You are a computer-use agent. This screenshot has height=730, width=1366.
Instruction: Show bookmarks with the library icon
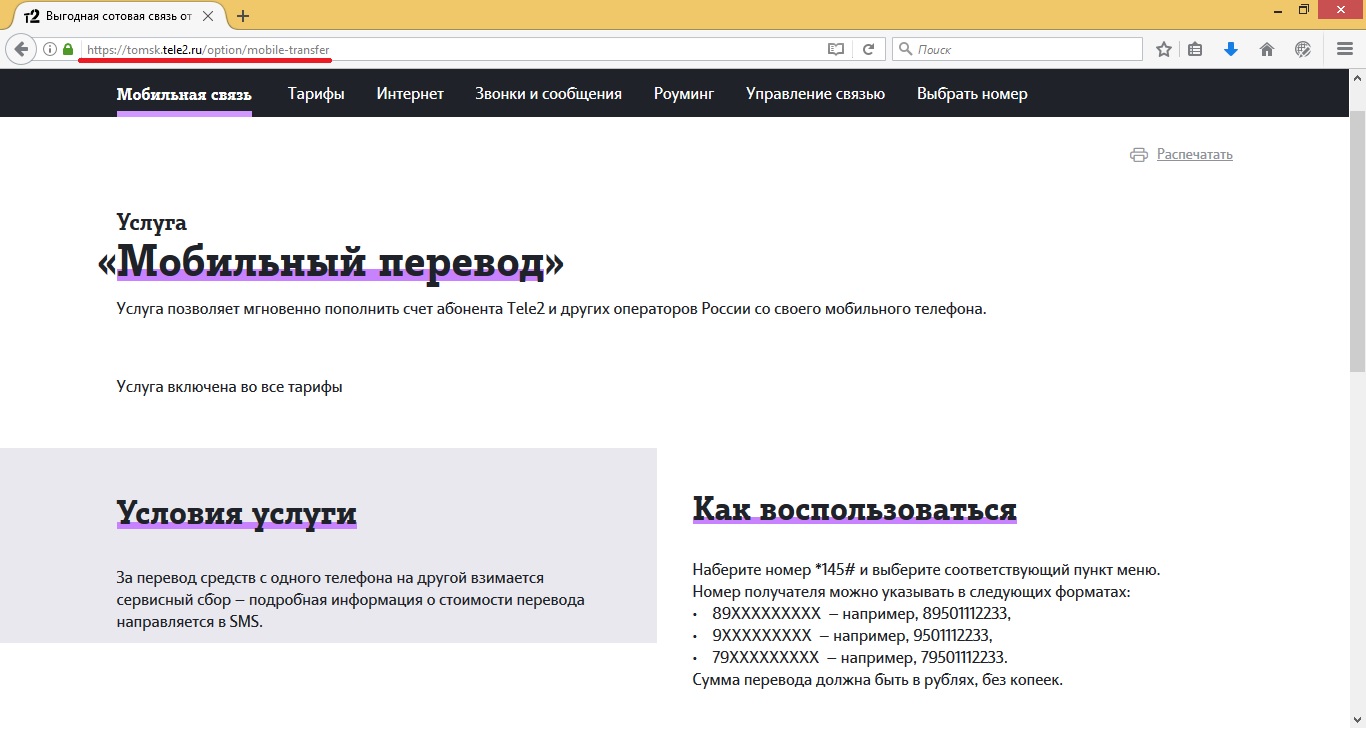click(1196, 48)
